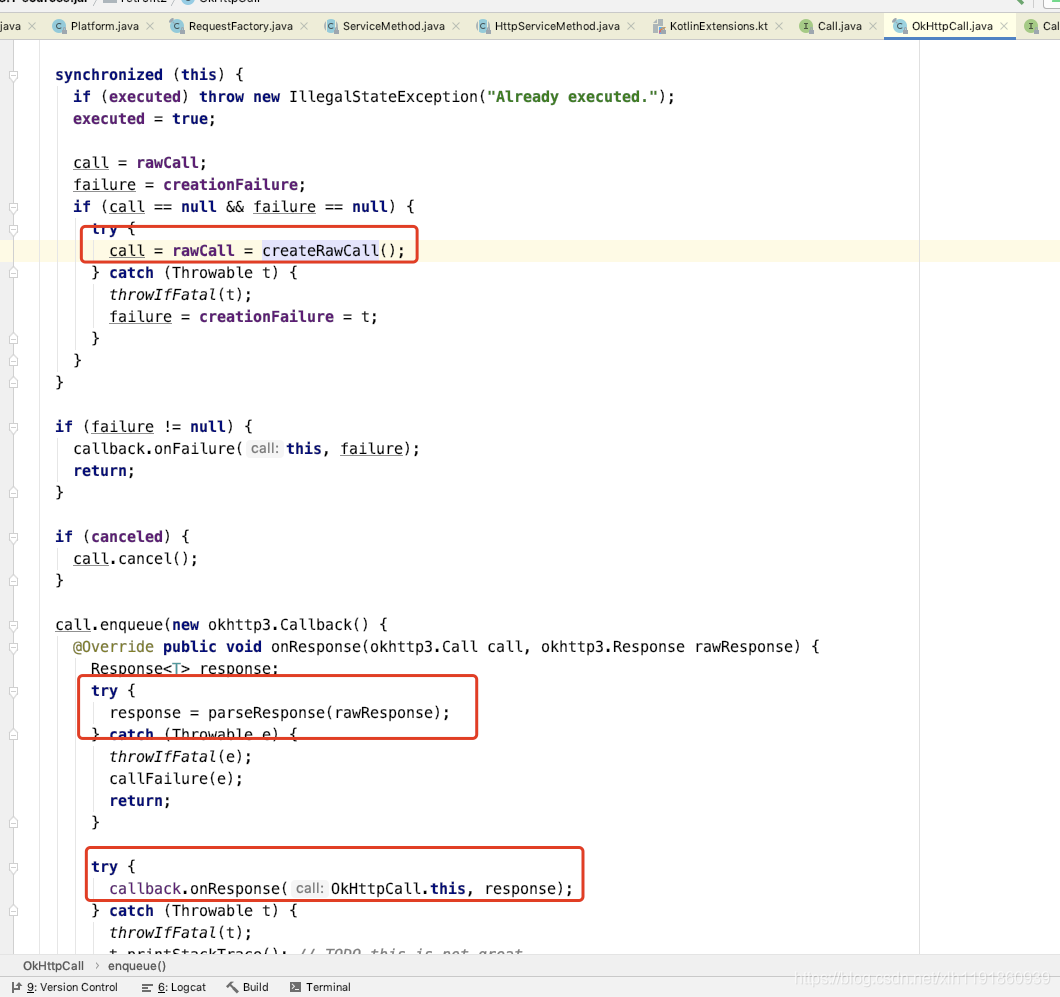Click the ServiceMethod.java class file icon
The image size is (1060, 997).
coord(331,26)
